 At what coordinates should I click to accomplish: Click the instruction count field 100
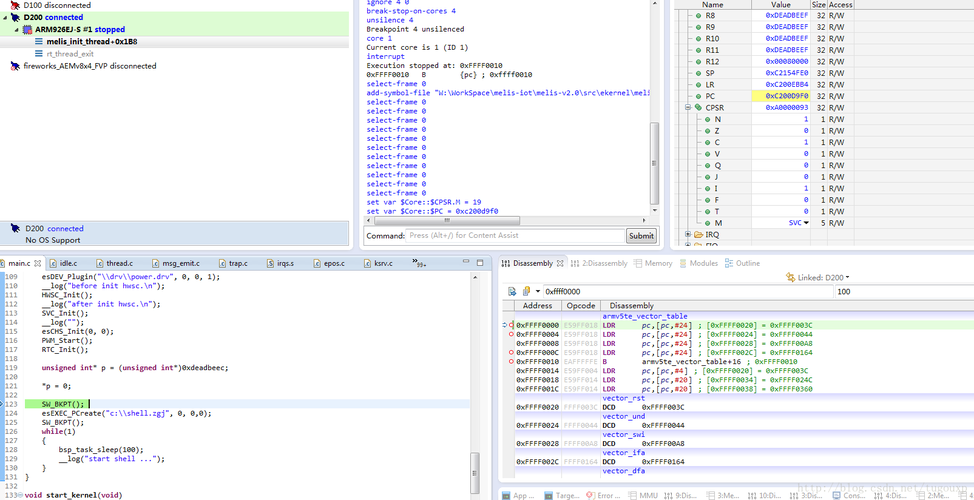(903, 291)
